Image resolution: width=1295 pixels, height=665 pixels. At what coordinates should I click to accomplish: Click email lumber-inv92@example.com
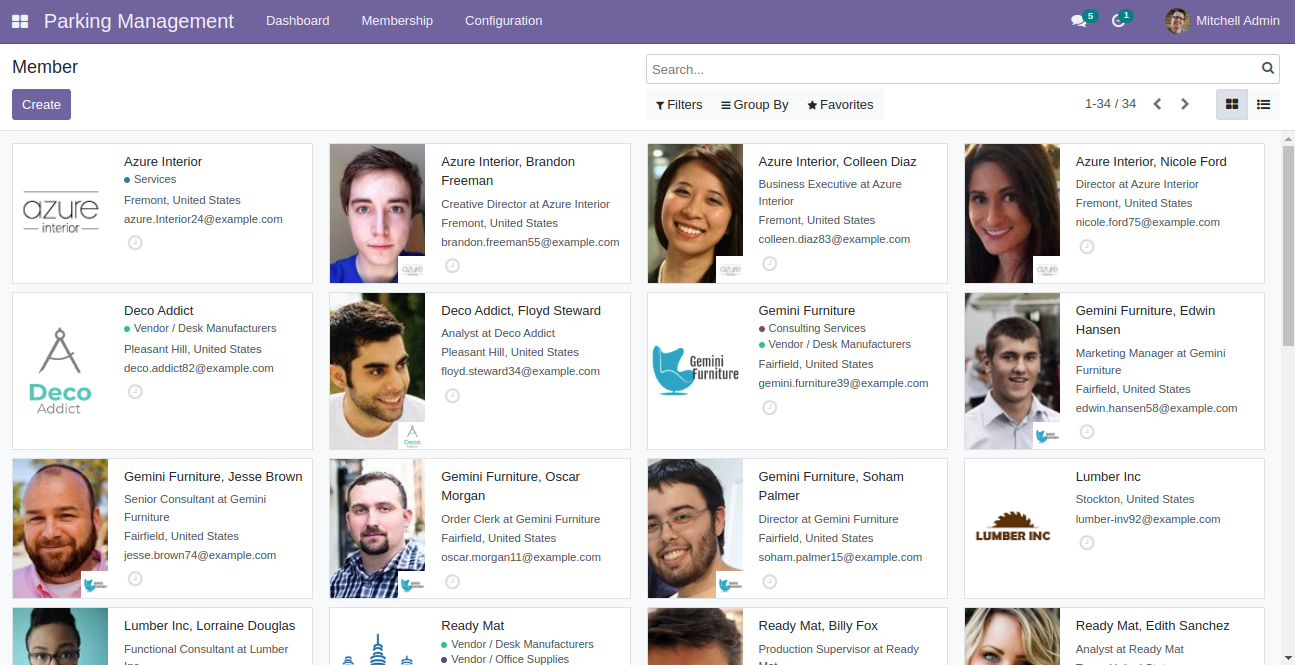click(1148, 519)
